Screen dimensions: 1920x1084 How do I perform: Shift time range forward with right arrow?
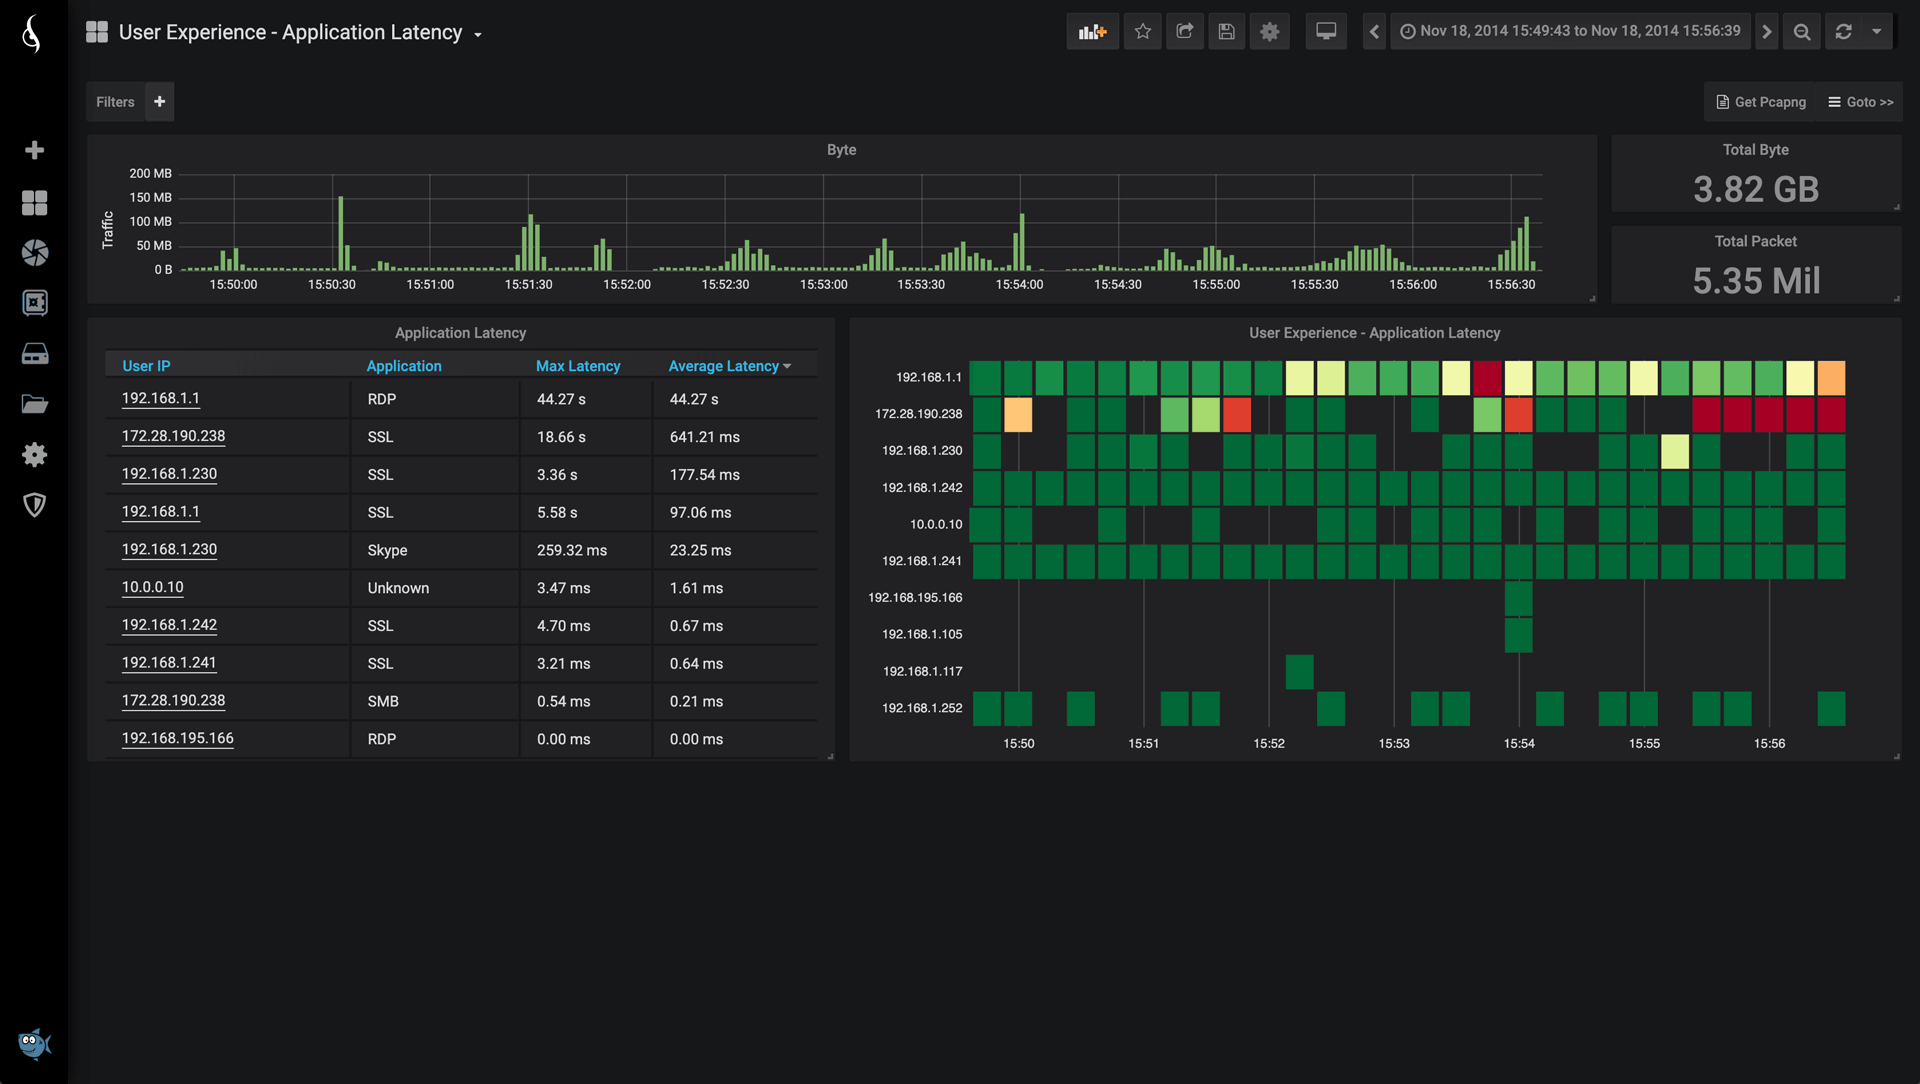pos(1767,32)
